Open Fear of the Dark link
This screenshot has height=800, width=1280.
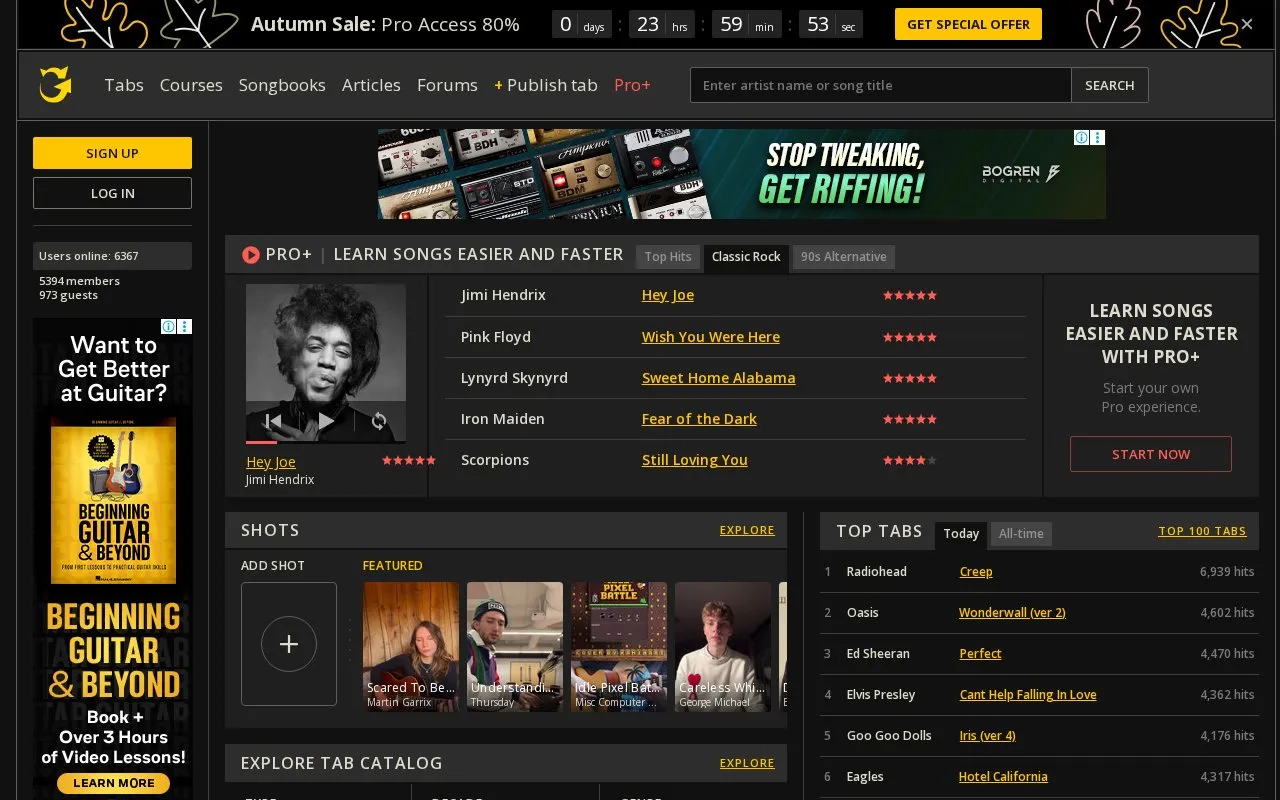(x=699, y=419)
